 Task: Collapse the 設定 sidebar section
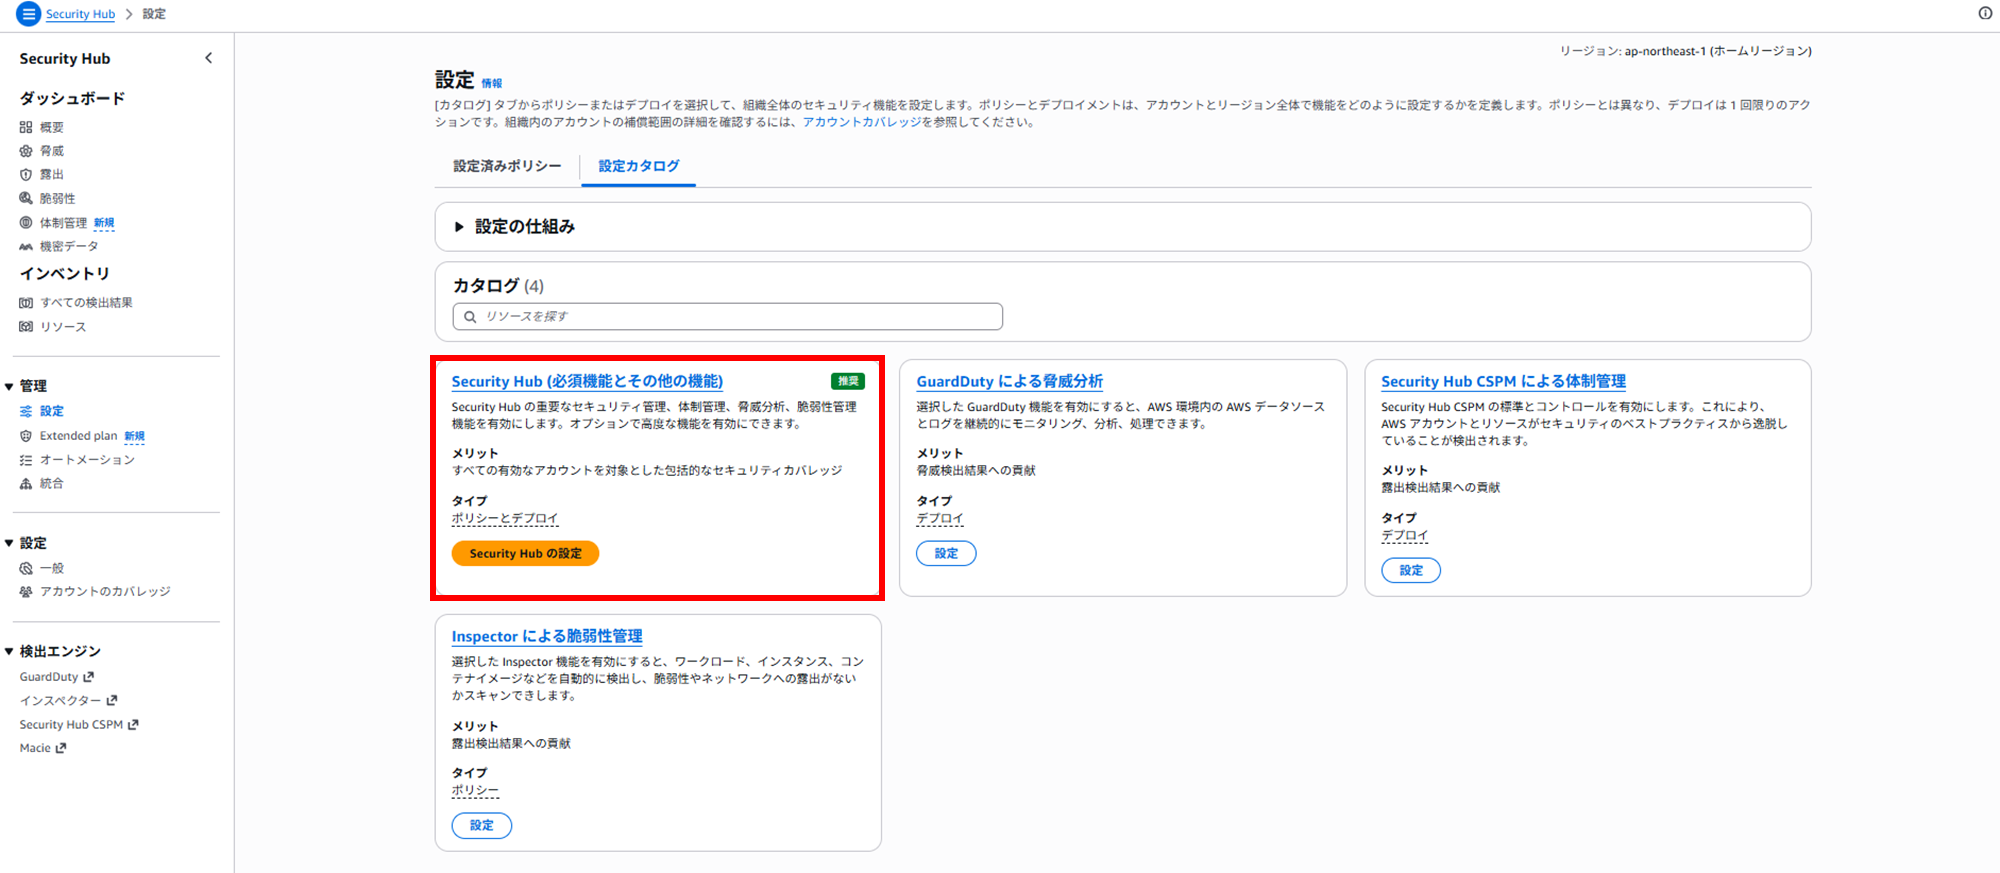tap(9, 543)
